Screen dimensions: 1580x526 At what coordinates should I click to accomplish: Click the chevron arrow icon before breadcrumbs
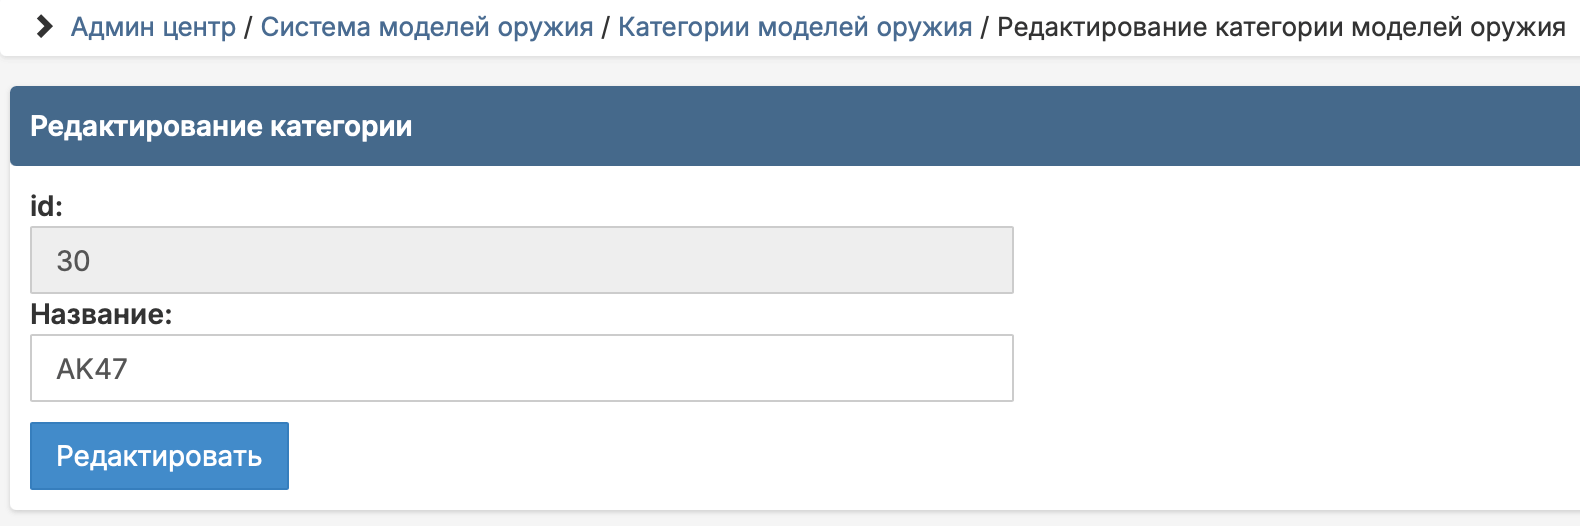(x=44, y=27)
